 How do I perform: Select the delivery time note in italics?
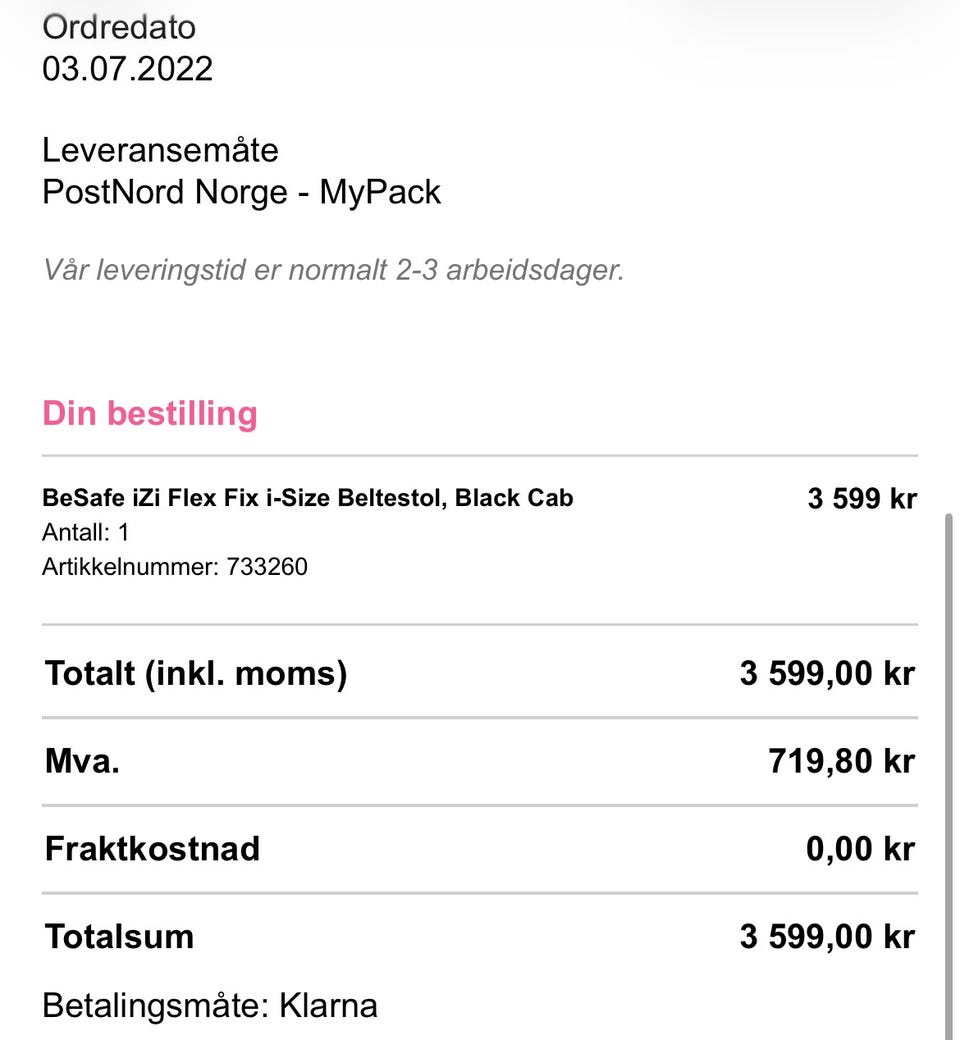point(334,271)
